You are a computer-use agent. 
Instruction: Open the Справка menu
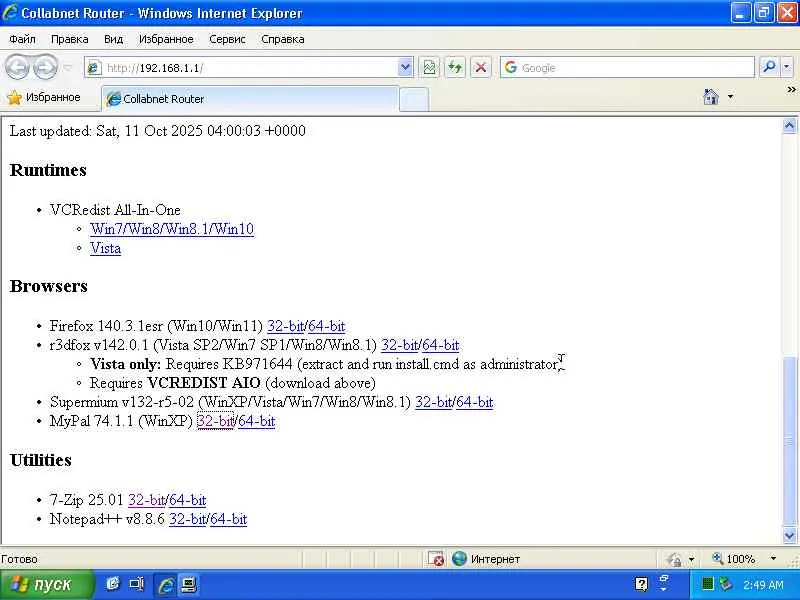(x=283, y=39)
